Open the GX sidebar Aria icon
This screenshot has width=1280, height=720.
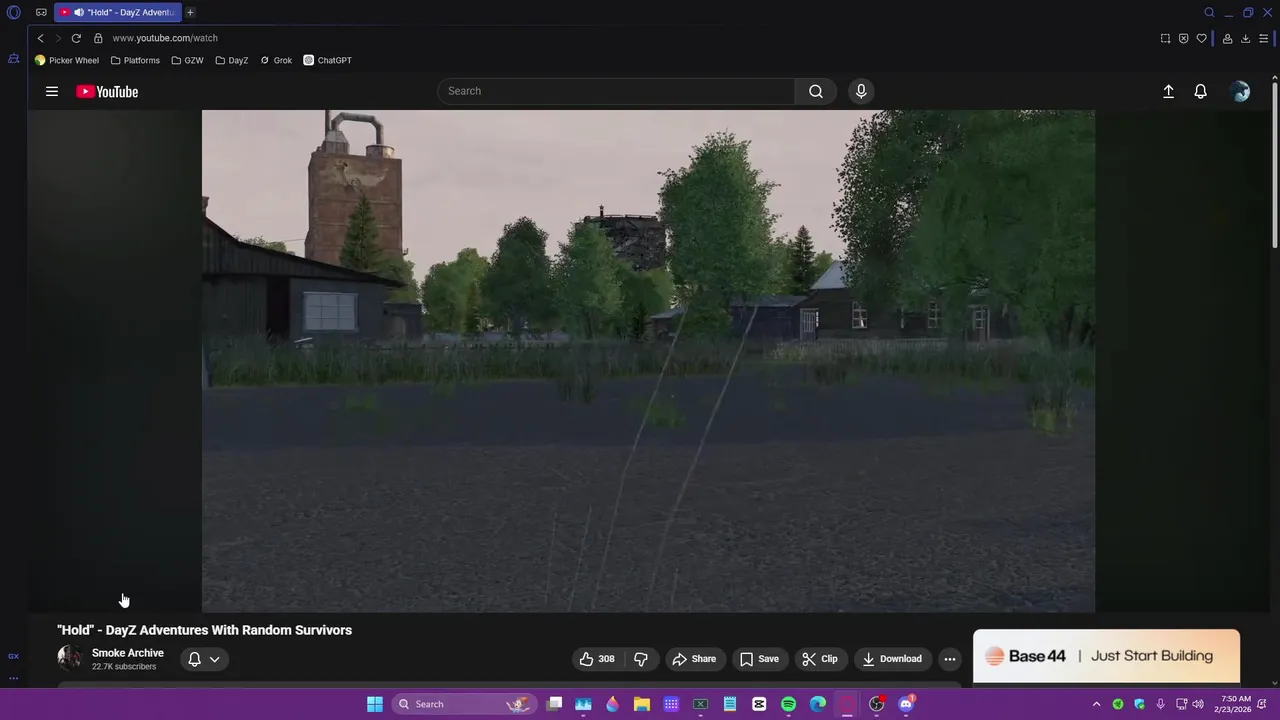coord(13,59)
